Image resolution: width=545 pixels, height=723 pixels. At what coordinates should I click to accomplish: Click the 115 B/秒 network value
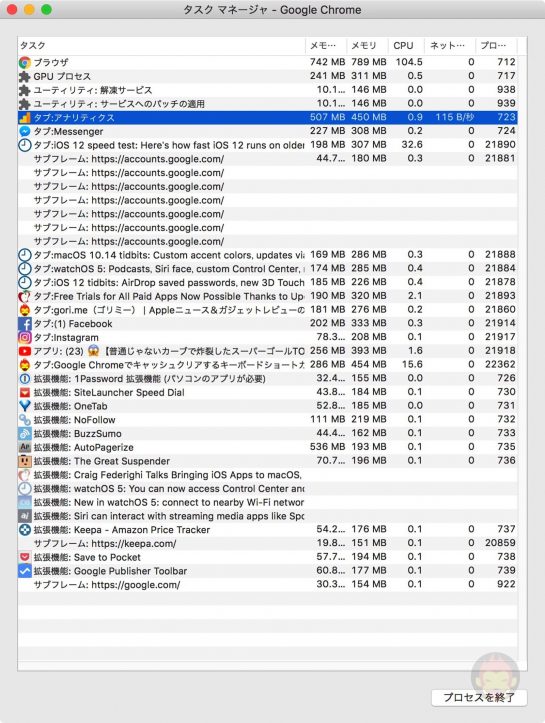(455, 117)
